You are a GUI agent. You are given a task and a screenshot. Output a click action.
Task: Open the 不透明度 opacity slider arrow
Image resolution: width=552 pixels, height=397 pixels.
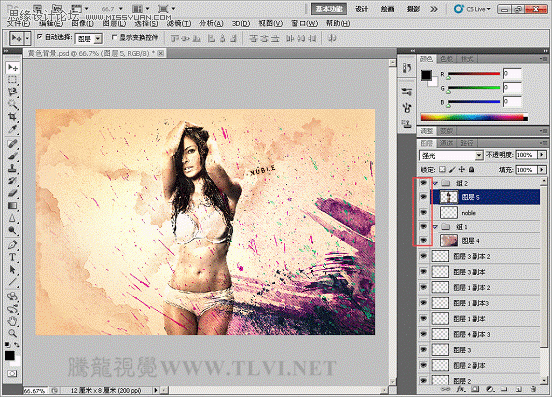(x=542, y=155)
